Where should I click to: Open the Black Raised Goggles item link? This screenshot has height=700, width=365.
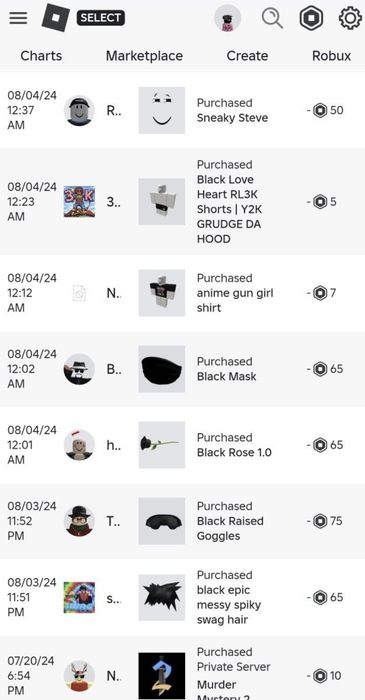click(230, 529)
